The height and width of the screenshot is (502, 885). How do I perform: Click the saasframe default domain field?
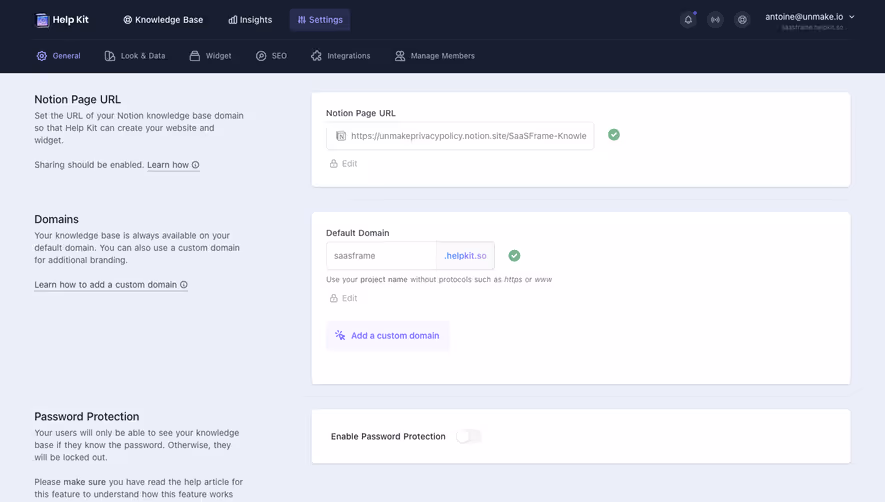click(381, 256)
